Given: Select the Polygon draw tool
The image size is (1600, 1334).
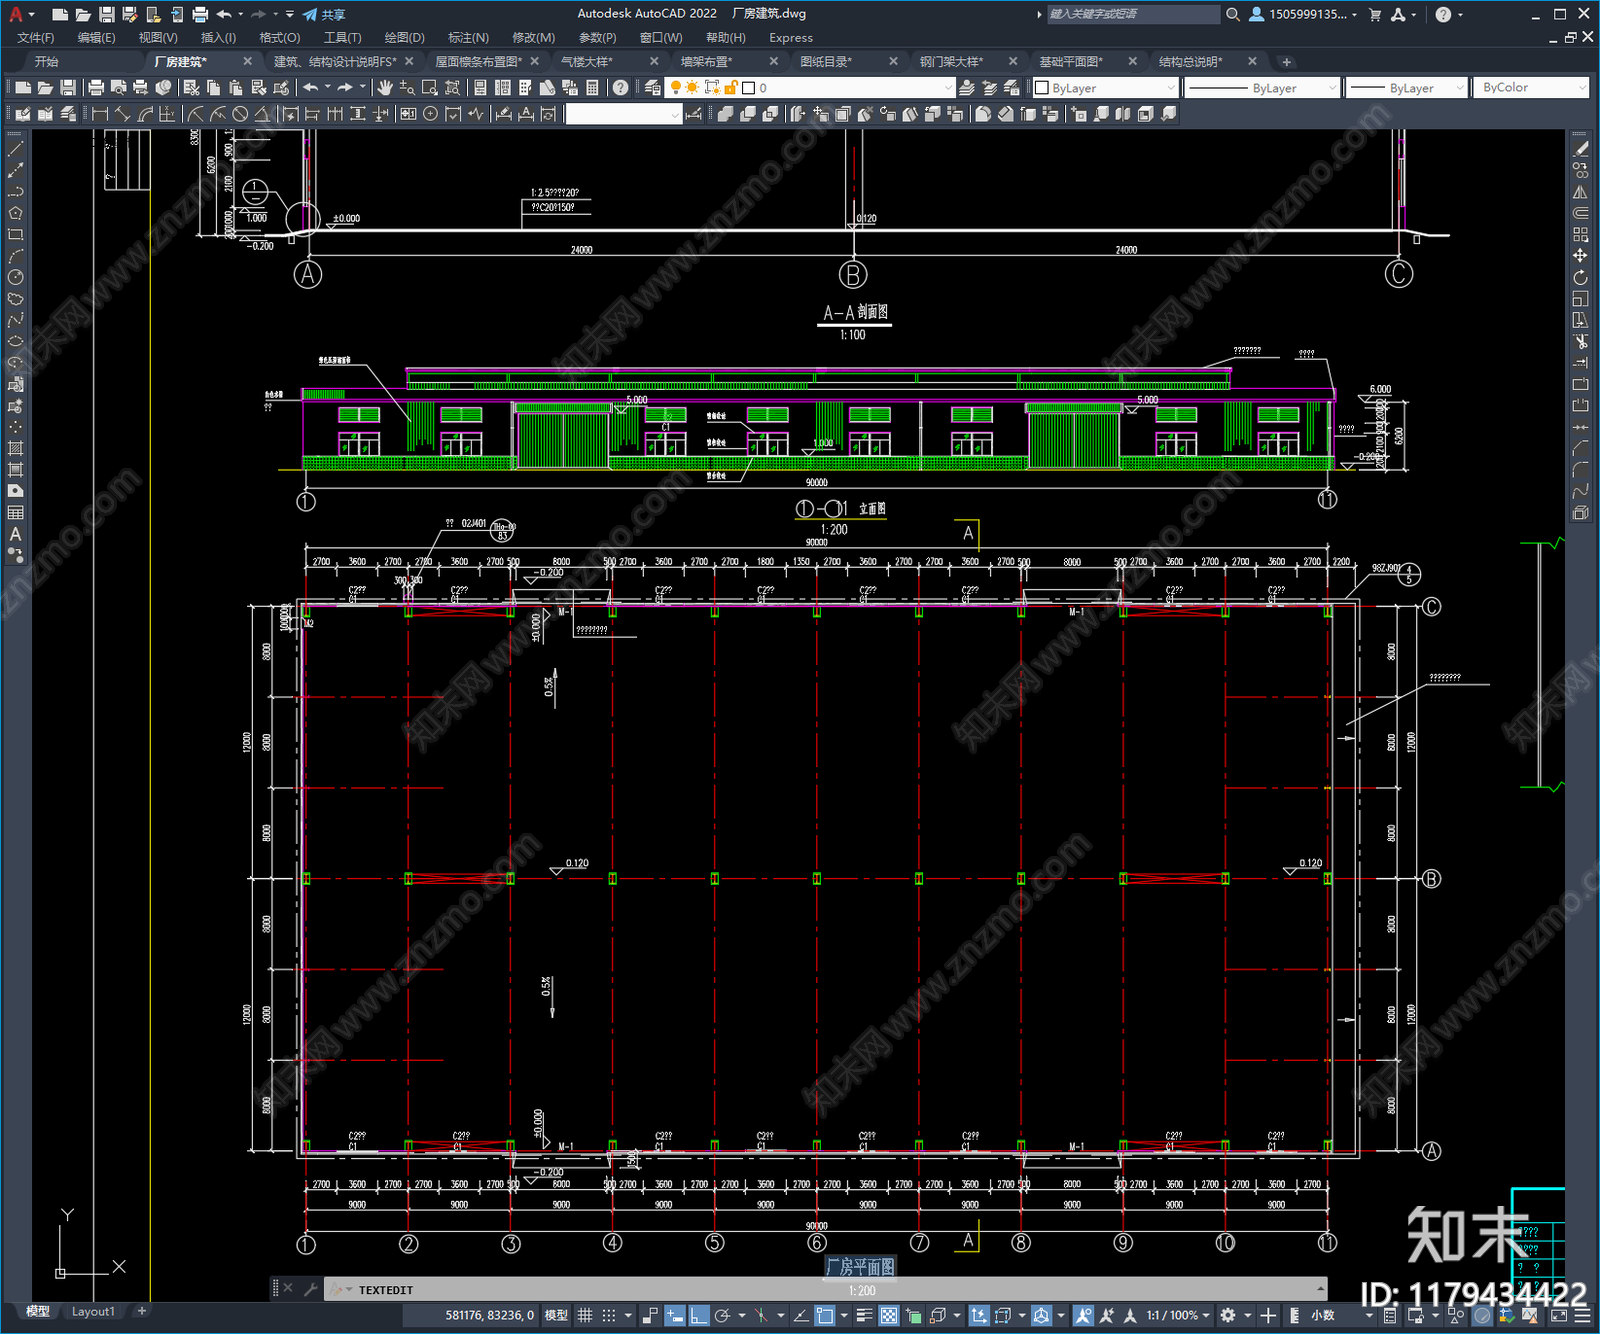Looking at the screenshot, I should coord(15,213).
